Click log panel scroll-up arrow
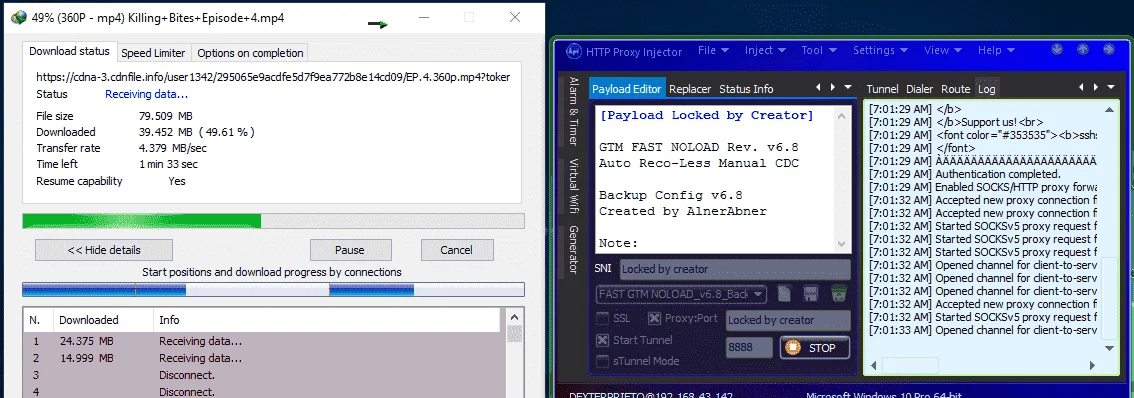The width and height of the screenshot is (1134, 398). point(1109,109)
